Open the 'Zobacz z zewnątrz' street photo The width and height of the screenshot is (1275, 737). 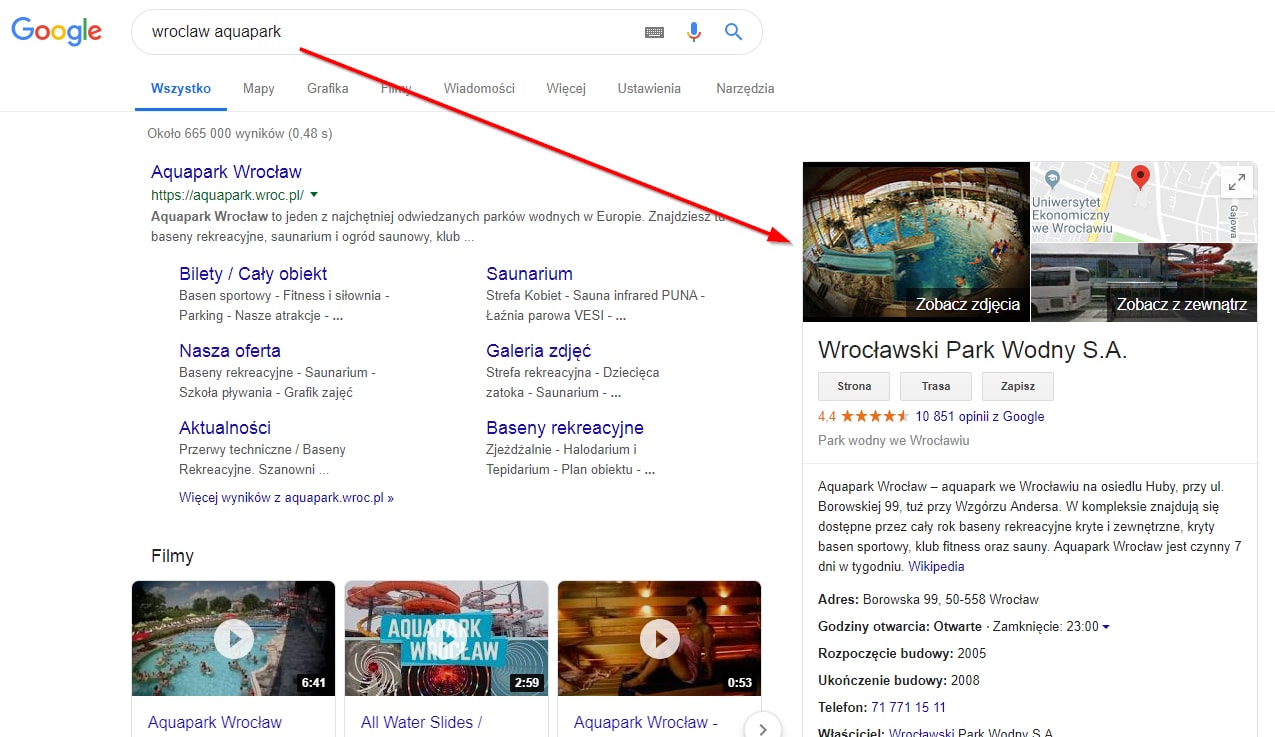(1144, 283)
